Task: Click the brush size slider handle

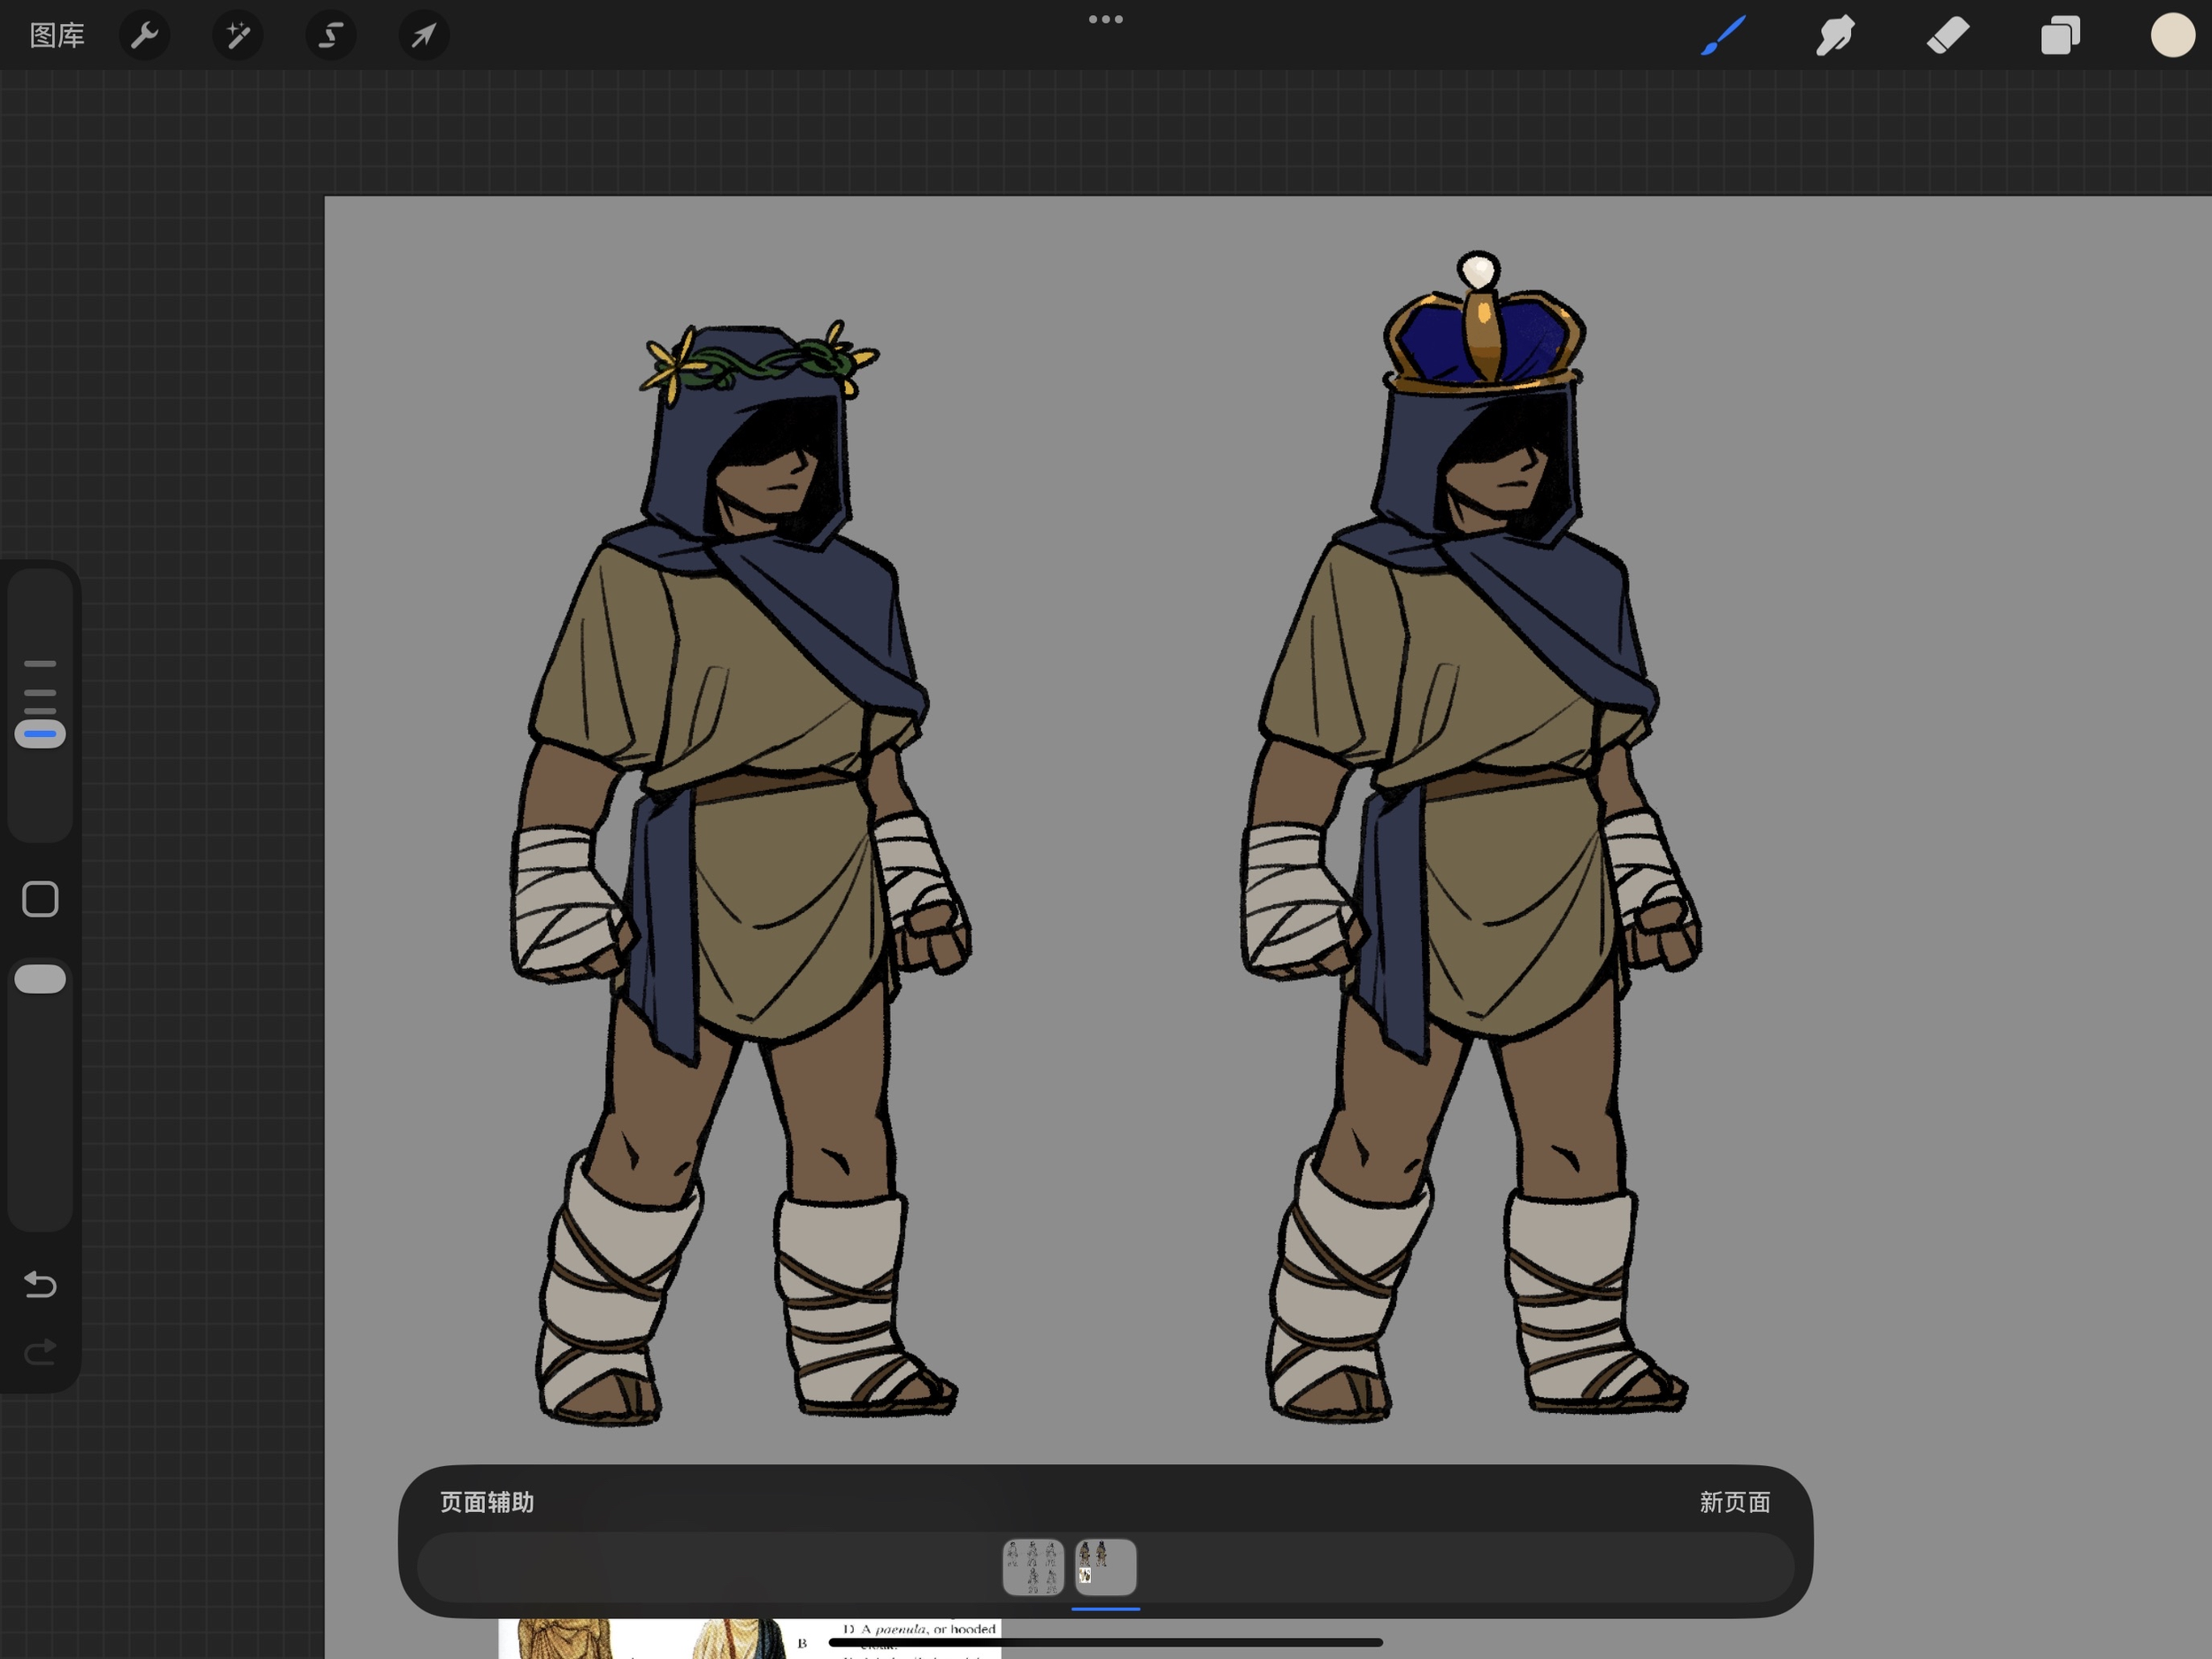Action: [x=40, y=734]
